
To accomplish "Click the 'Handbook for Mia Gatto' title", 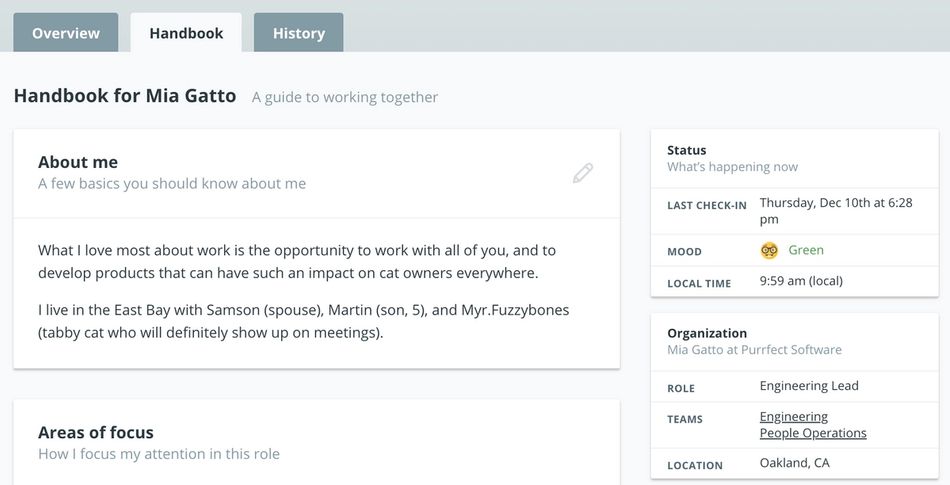I will tap(125, 96).
